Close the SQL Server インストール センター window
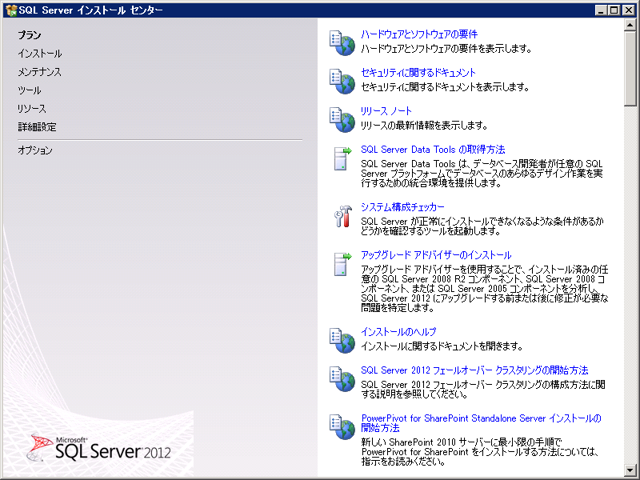The height and width of the screenshot is (480, 640). click(628, 11)
